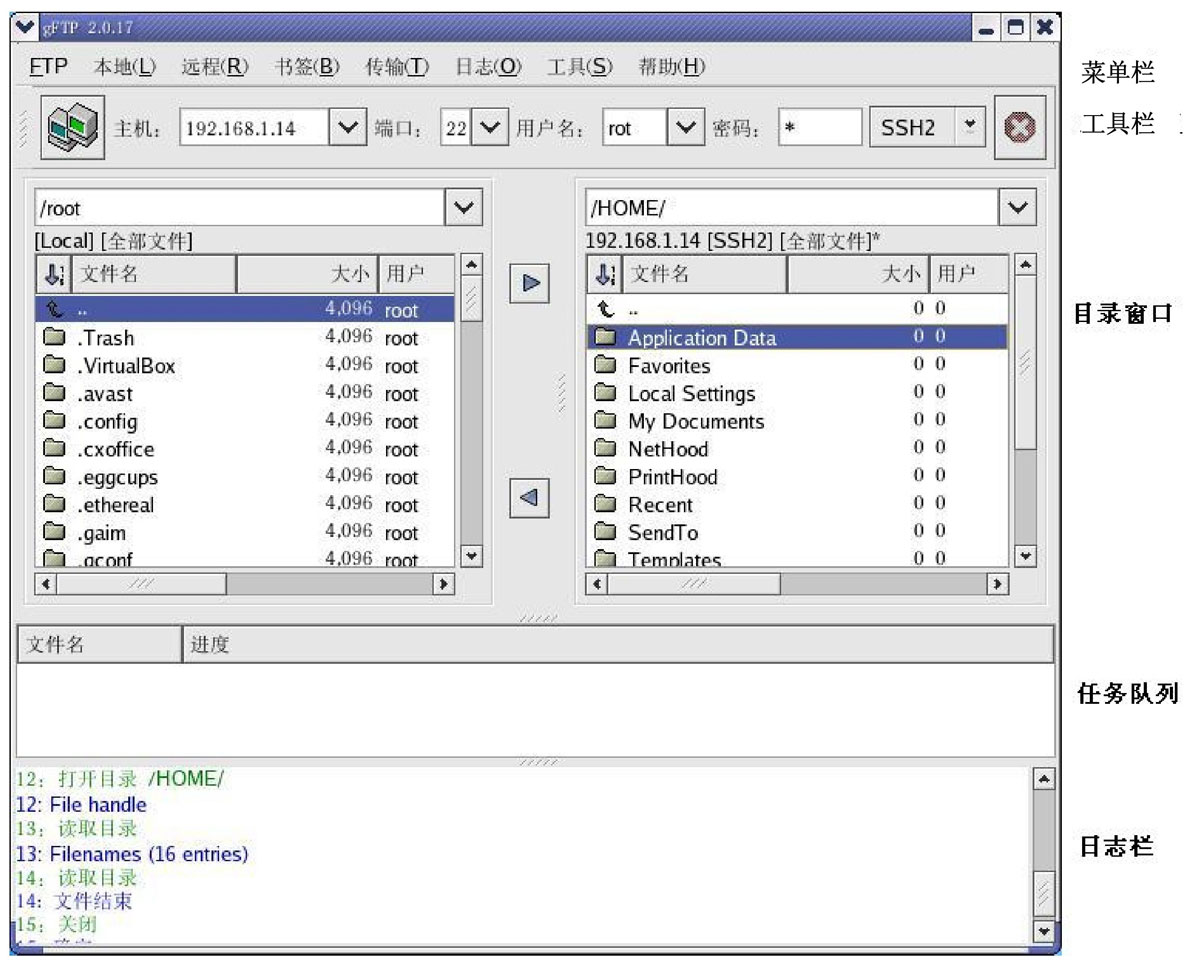Click left arrow to download to local
The width and height of the screenshot is (1200, 966).
[530, 497]
